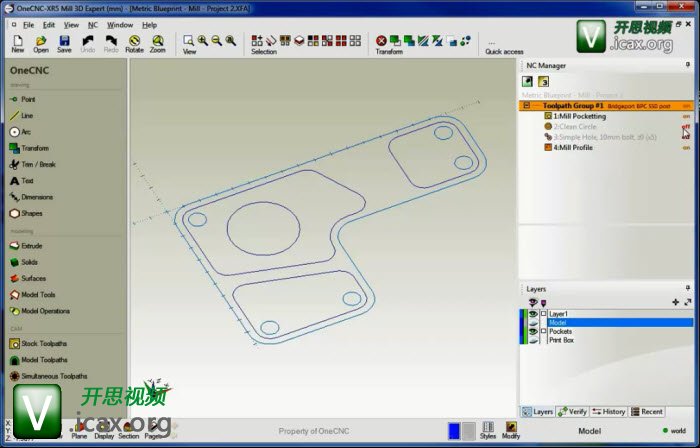Switch to the History tab
Viewport: 700px width, 448px height.
(x=609, y=411)
